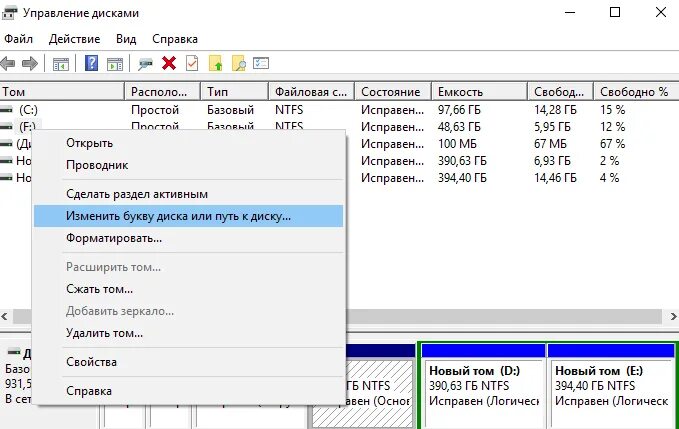Choose Удалить том from the context menu
Screen dimensions: 679x429
[x=188, y=333]
